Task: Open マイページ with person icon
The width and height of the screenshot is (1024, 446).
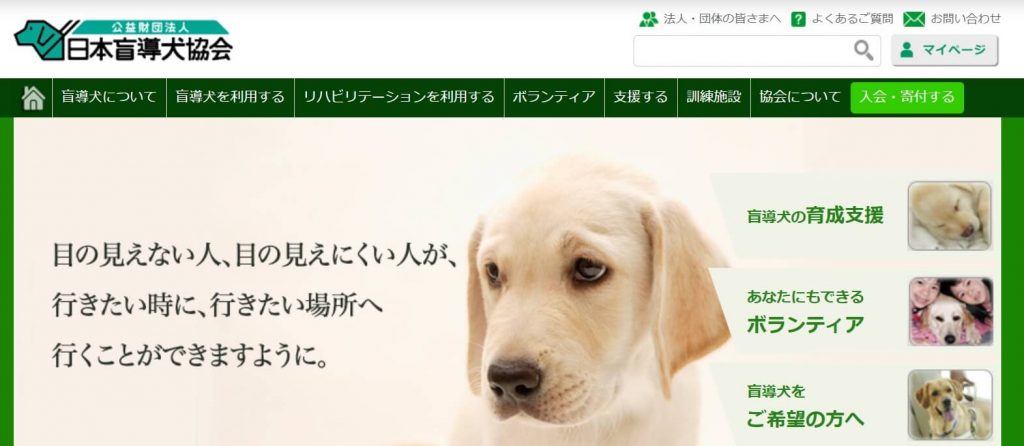Action: tap(944, 50)
